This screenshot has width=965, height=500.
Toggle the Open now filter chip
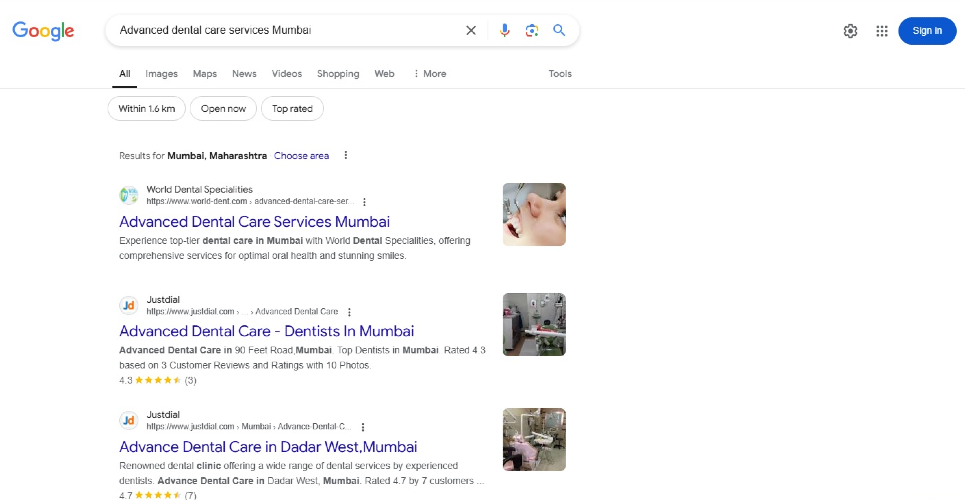coord(223,109)
